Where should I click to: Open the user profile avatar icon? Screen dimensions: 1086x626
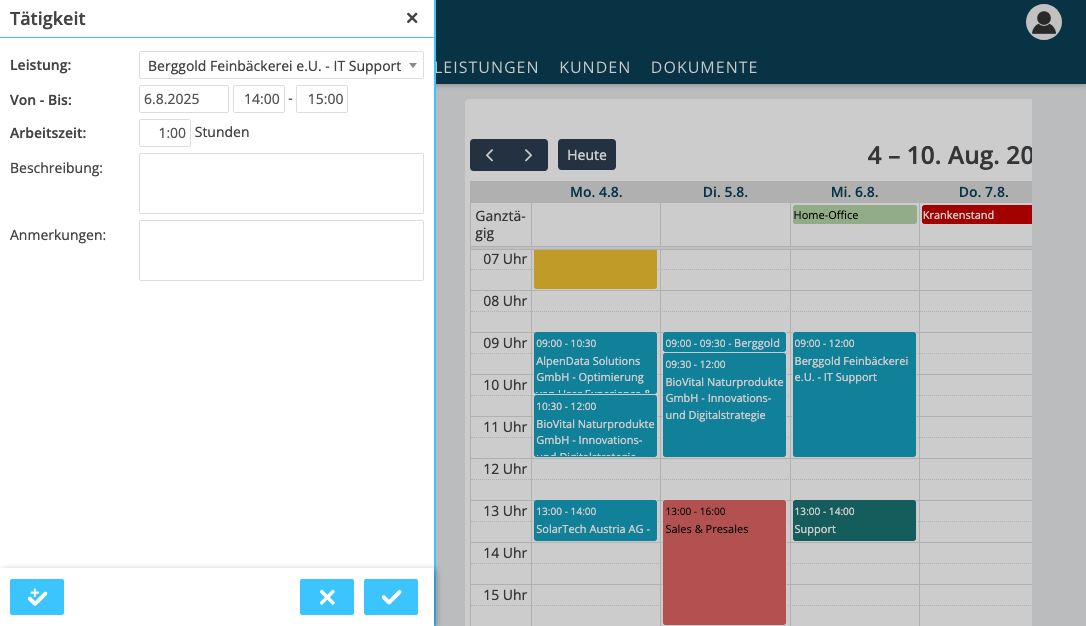[x=1044, y=22]
